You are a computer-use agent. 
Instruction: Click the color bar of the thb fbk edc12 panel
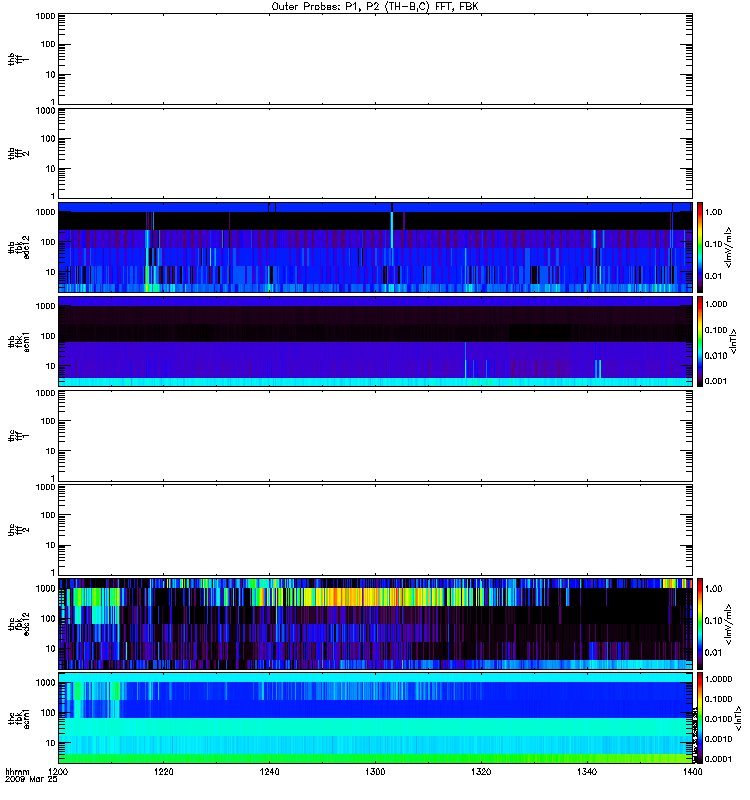coord(700,247)
